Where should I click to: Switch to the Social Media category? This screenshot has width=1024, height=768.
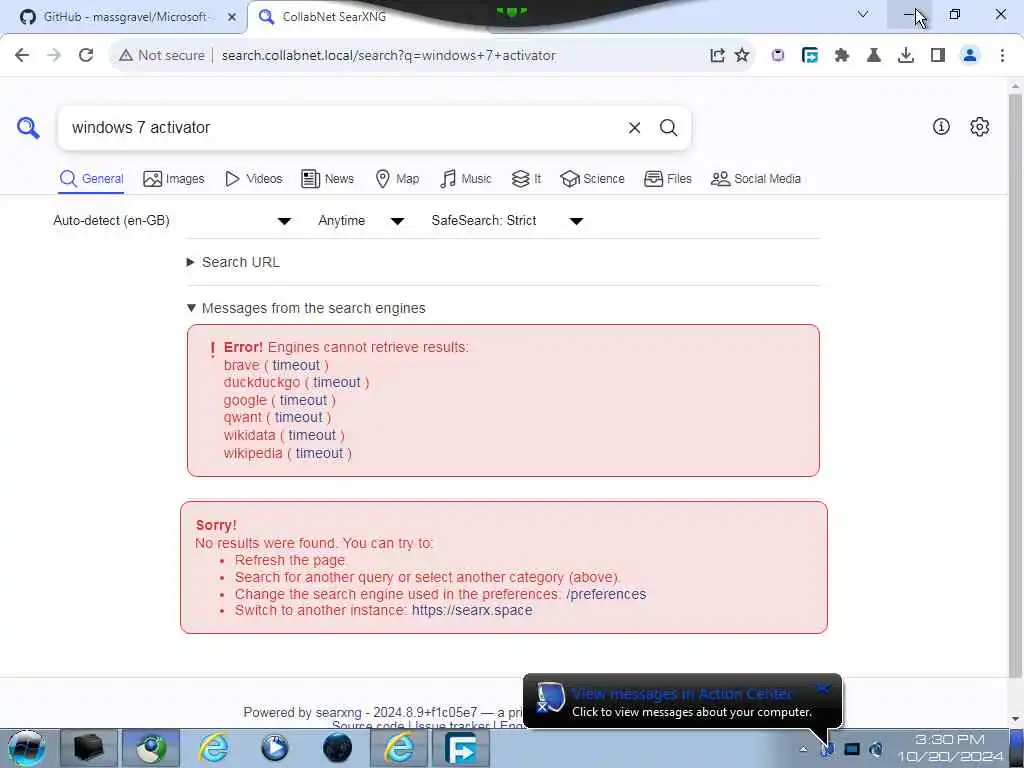(x=756, y=179)
